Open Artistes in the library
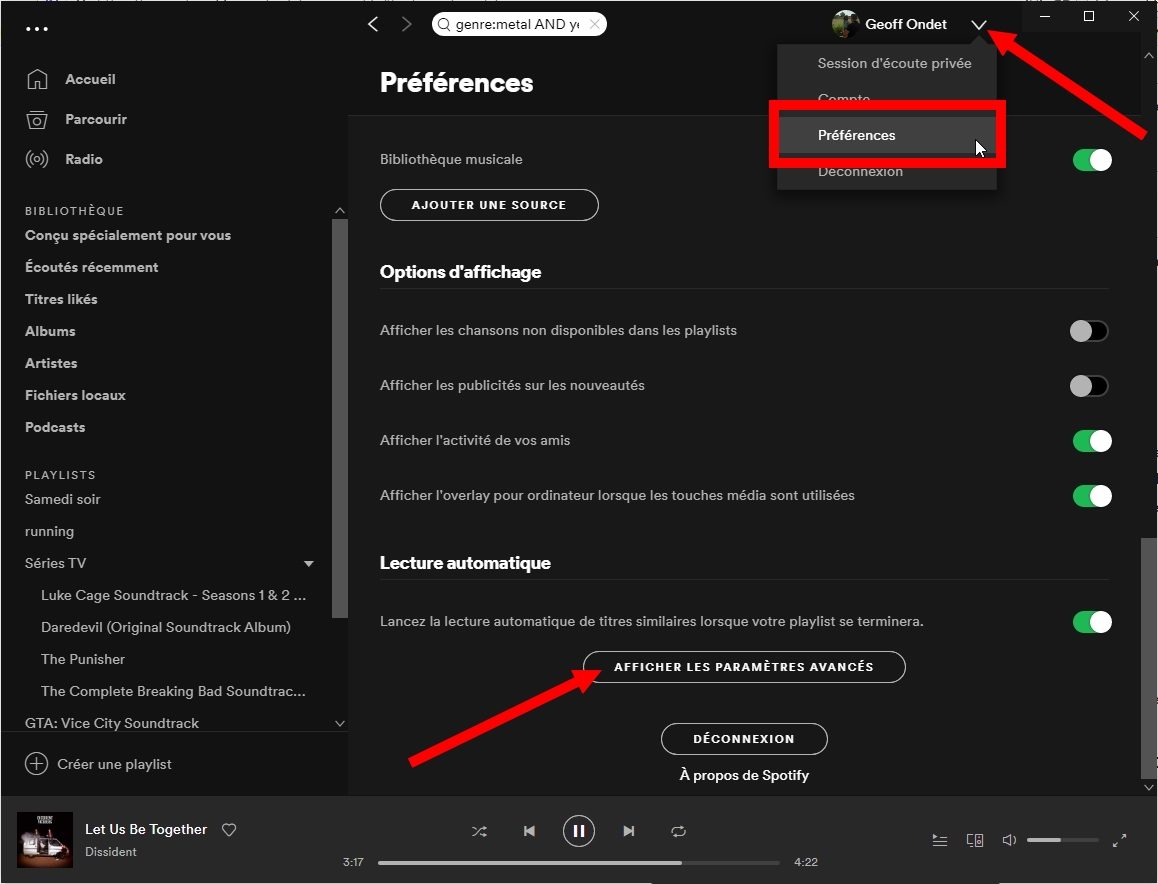The width and height of the screenshot is (1158, 884). (x=51, y=363)
